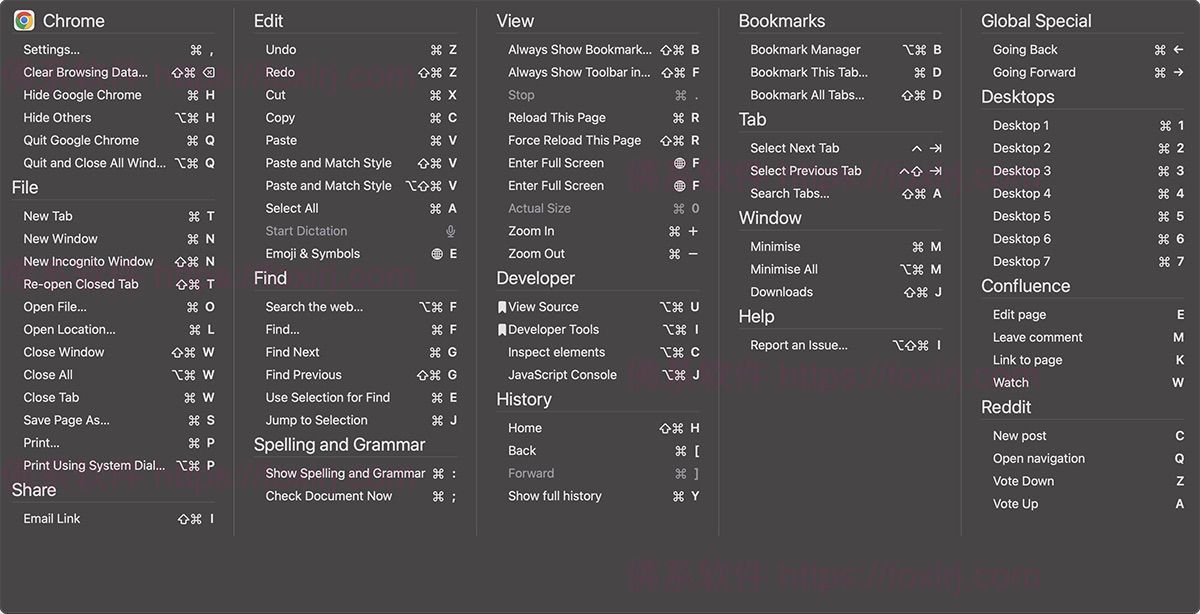This screenshot has height=614, width=1200.
Task: Select Link to page under Confluence
Action: click(x=1027, y=360)
